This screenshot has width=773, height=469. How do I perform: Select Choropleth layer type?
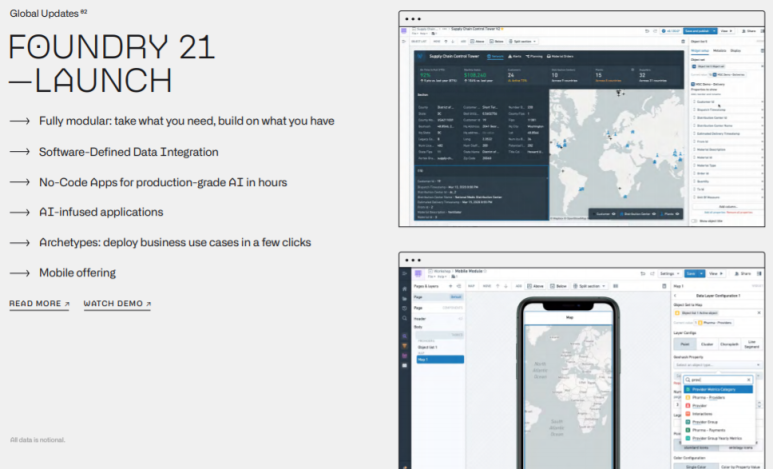click(x=729, y=344)
